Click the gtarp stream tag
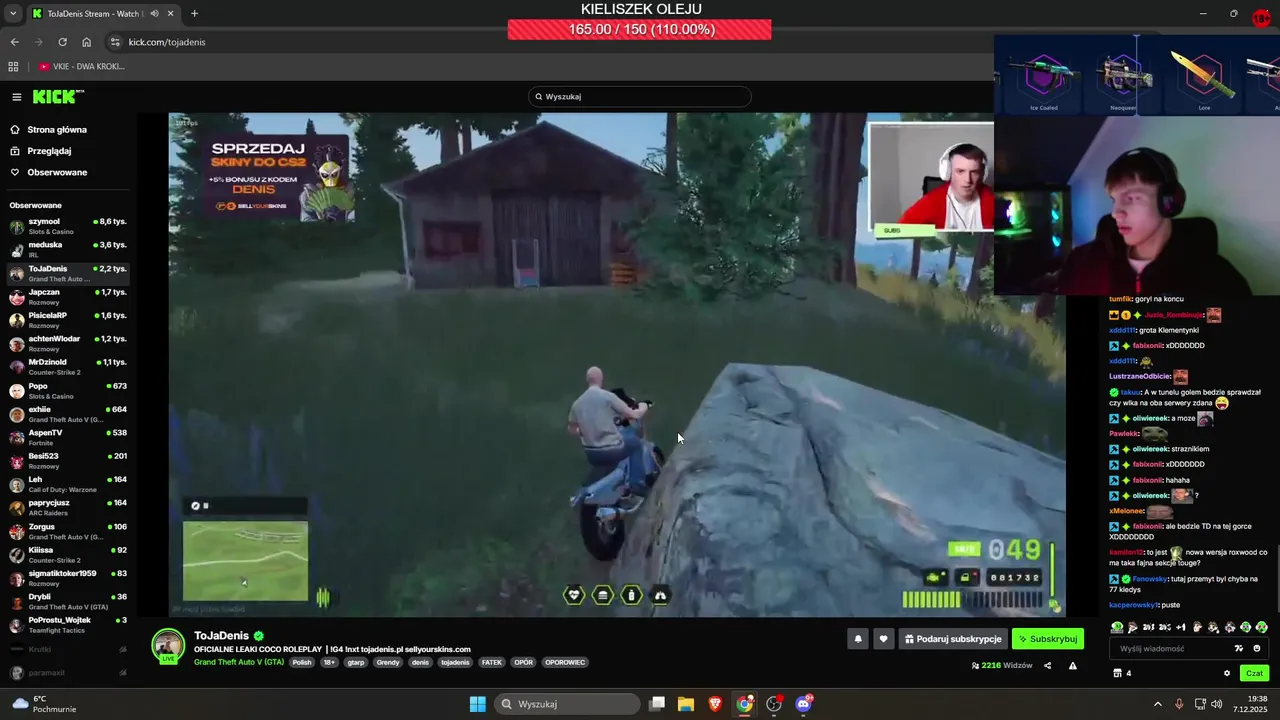1280x720 pixels. pos(356,662)
